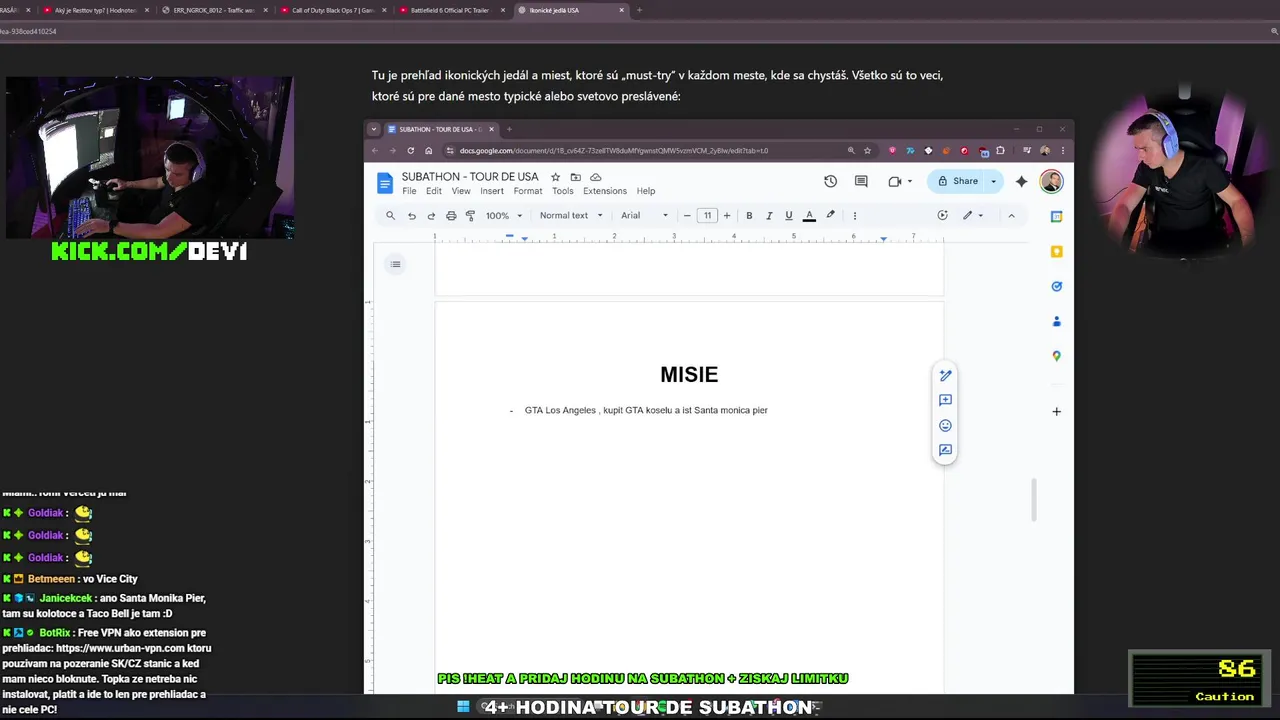Image resolution: width=1280 pixels, height=720 pixels.
Task: Open the Edit menu
Action: (433, 191)
